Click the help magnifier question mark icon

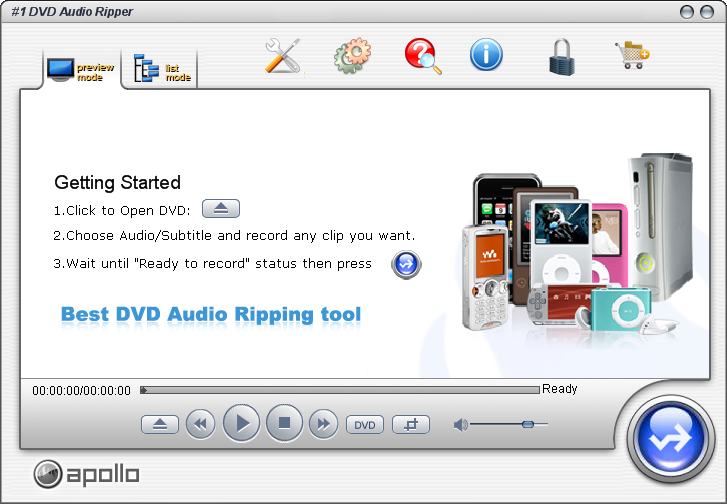point(422,55)
